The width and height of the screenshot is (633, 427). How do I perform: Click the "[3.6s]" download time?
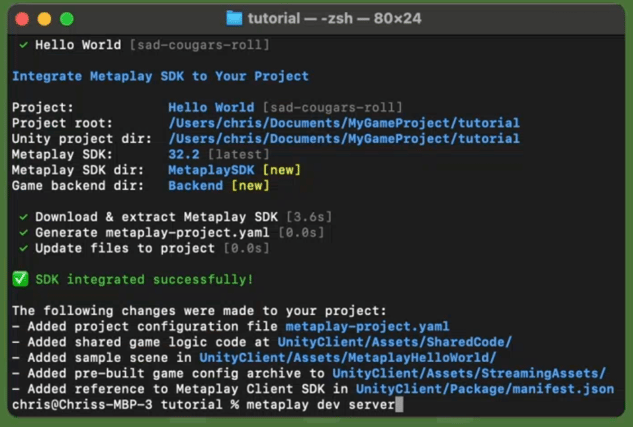tap(309, 217)
